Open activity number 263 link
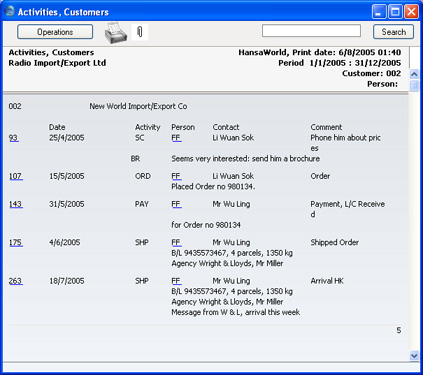This screenshot has width=423, height=375. (16, 281)
